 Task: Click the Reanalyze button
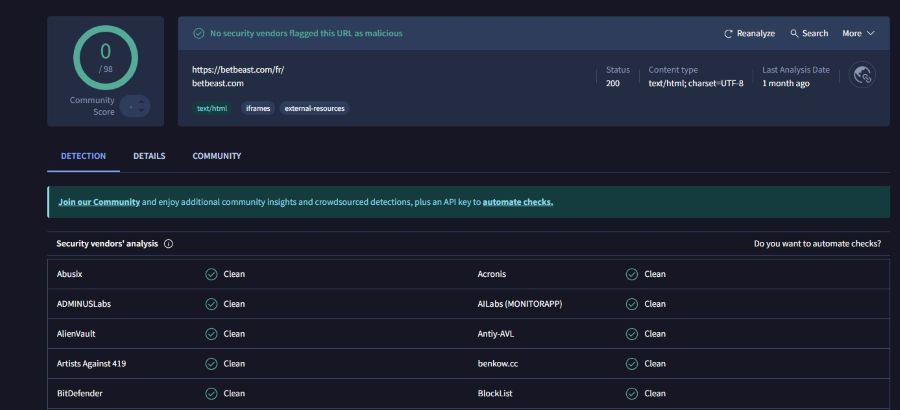point(750,33)
